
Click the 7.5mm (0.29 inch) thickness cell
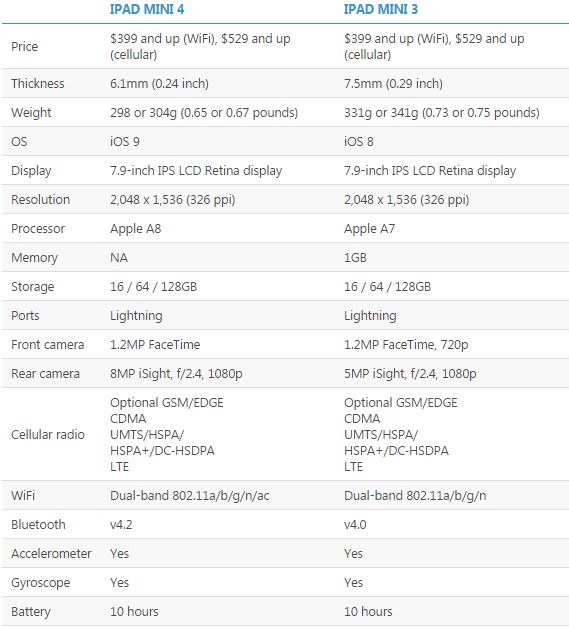point(394,83)
